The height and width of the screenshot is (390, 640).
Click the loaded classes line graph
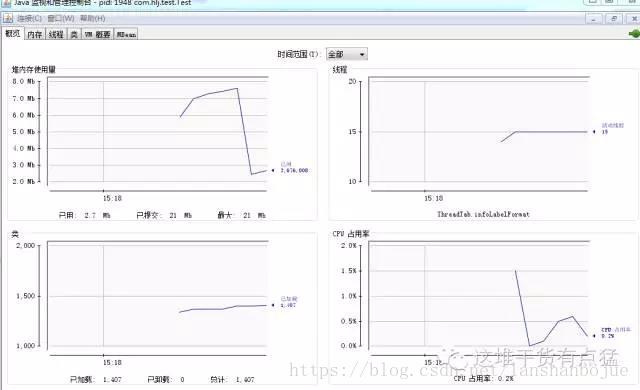click(223, 309)
